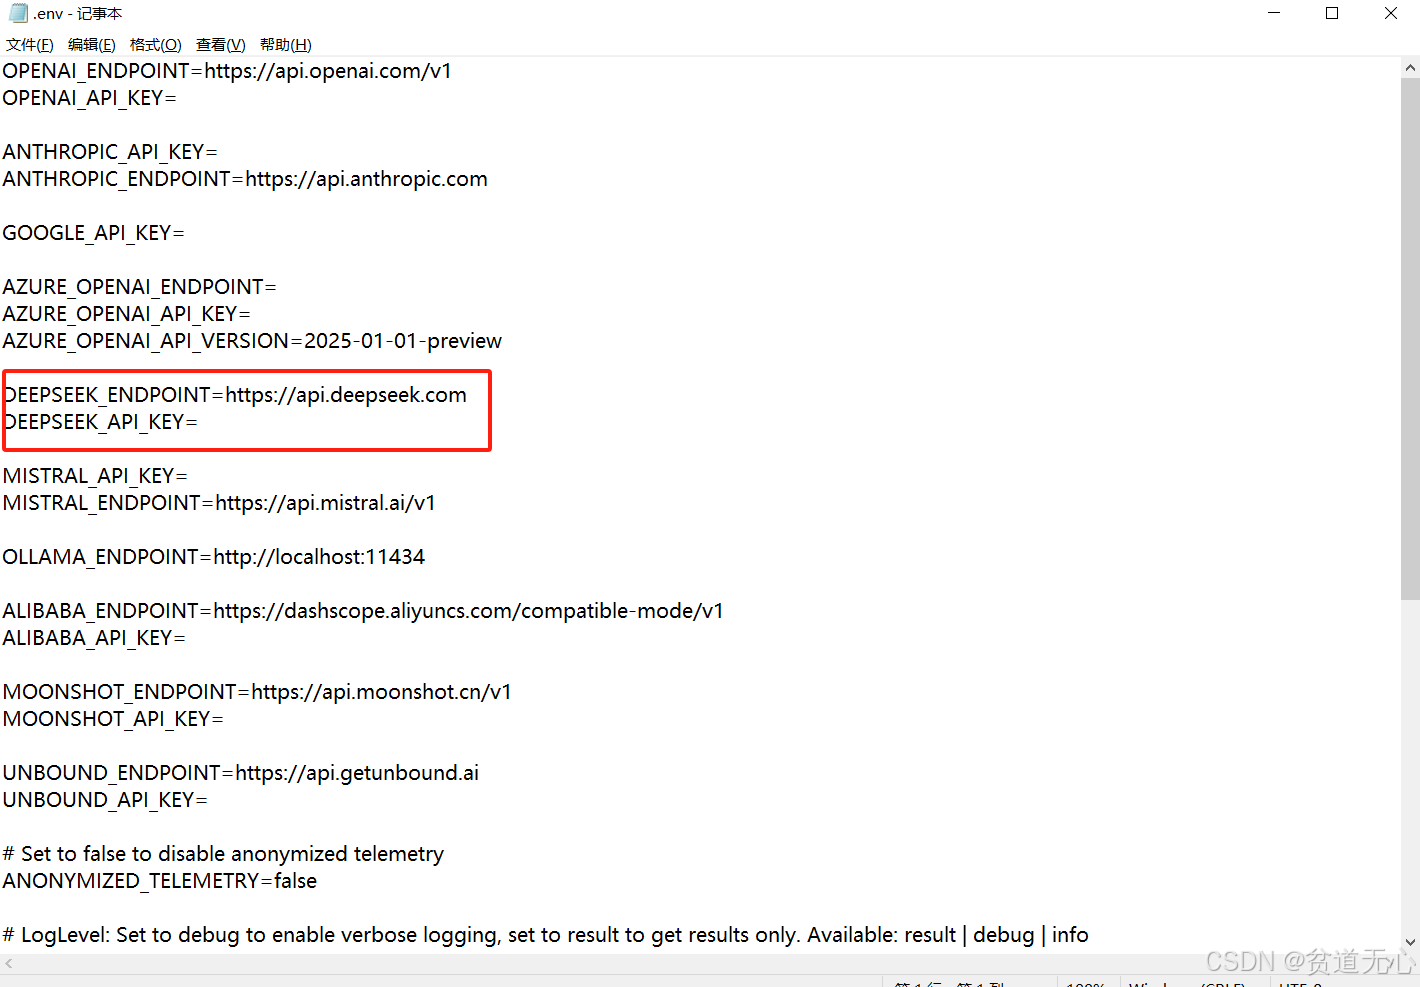Open the 编辑(E) menu
Image resolution: width=1420 pixels, height=987 pixels.
91,45
